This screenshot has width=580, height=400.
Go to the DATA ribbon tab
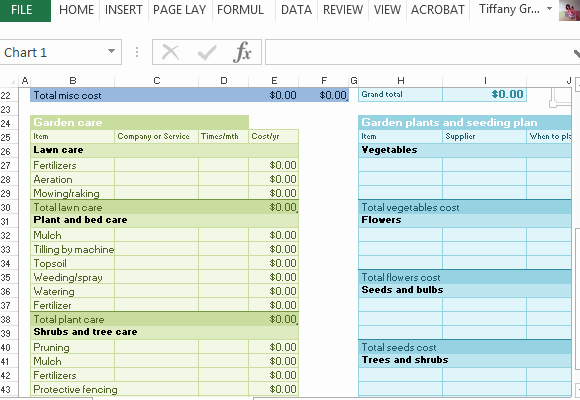pos(296,10)
